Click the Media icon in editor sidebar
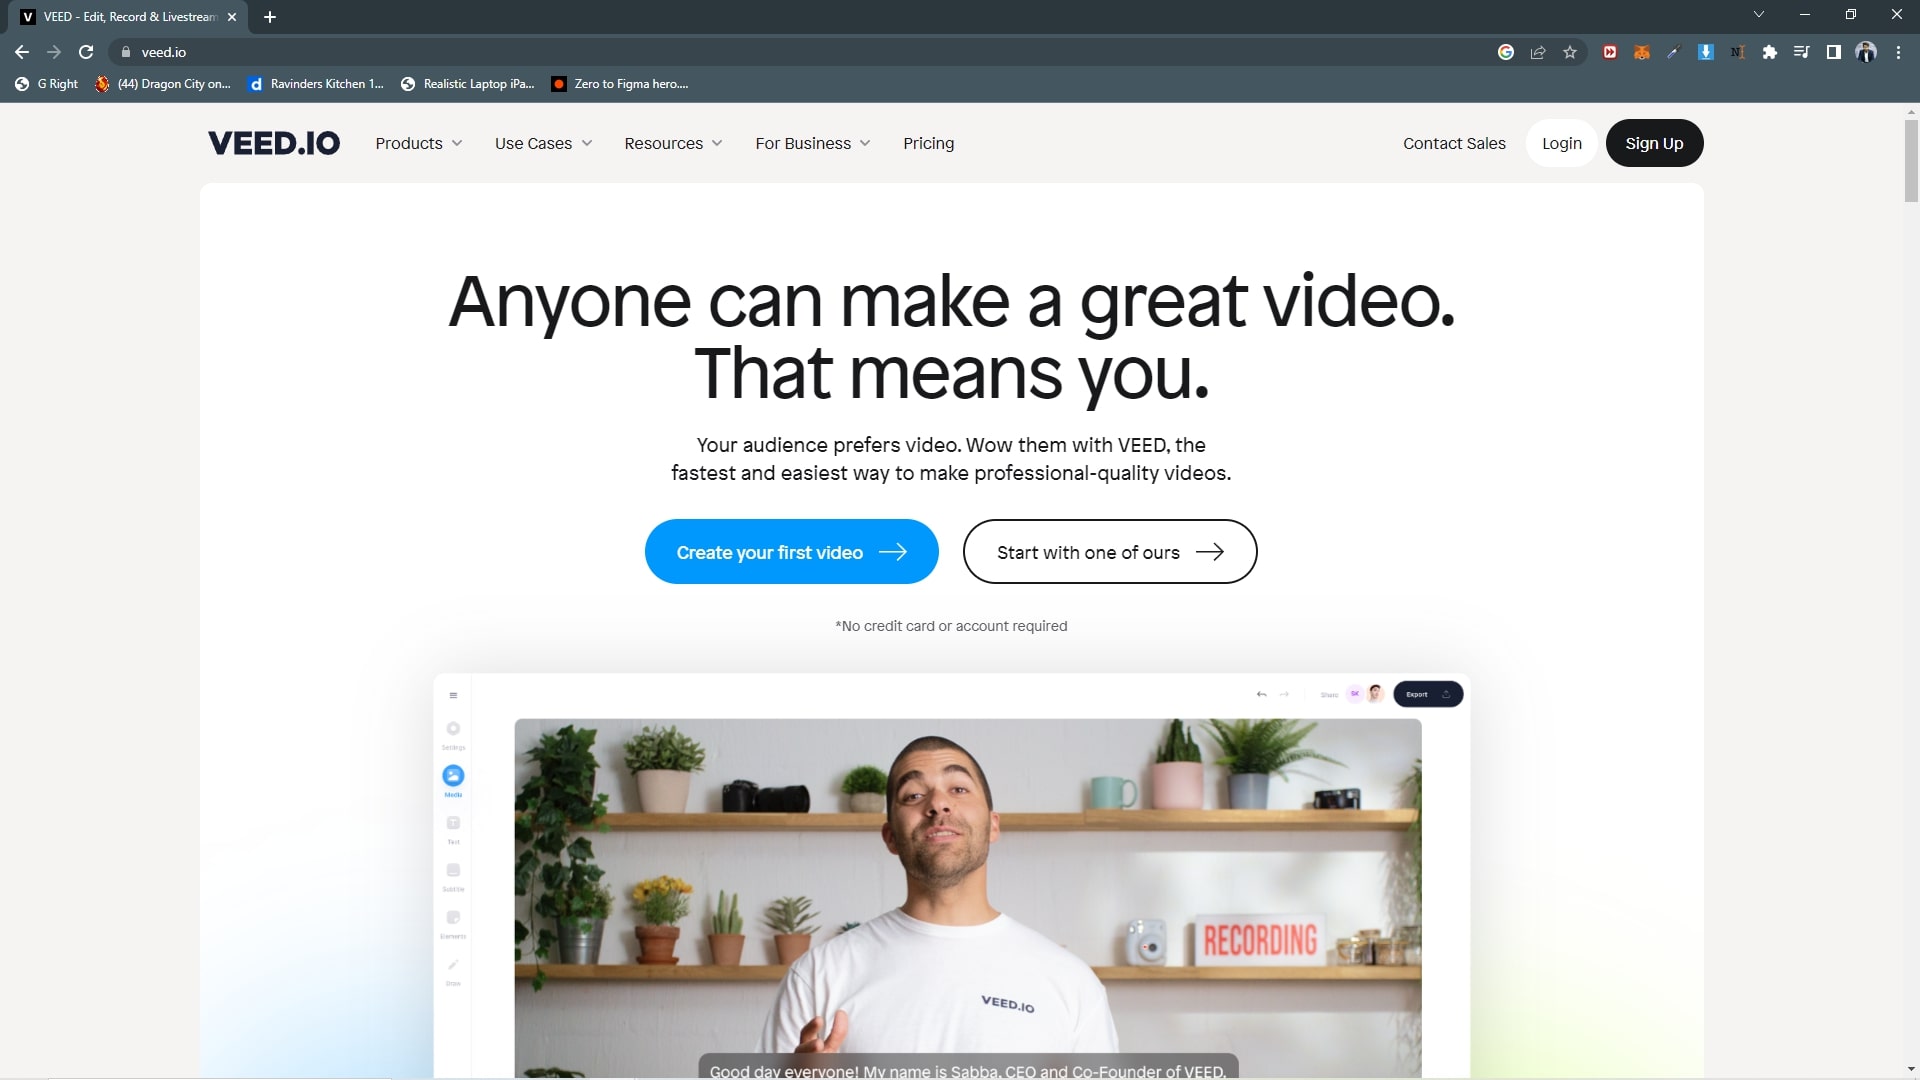The width and height of the screenshot is (1920, 1080). pyautogui.click(x=453, y=776)
